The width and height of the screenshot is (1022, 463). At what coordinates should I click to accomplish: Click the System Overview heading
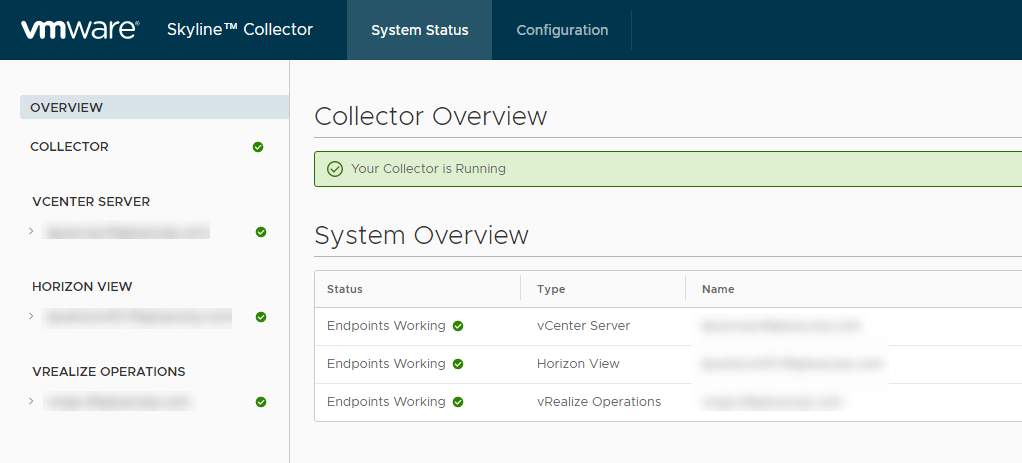pyautogui.click(x=421, y=235)
